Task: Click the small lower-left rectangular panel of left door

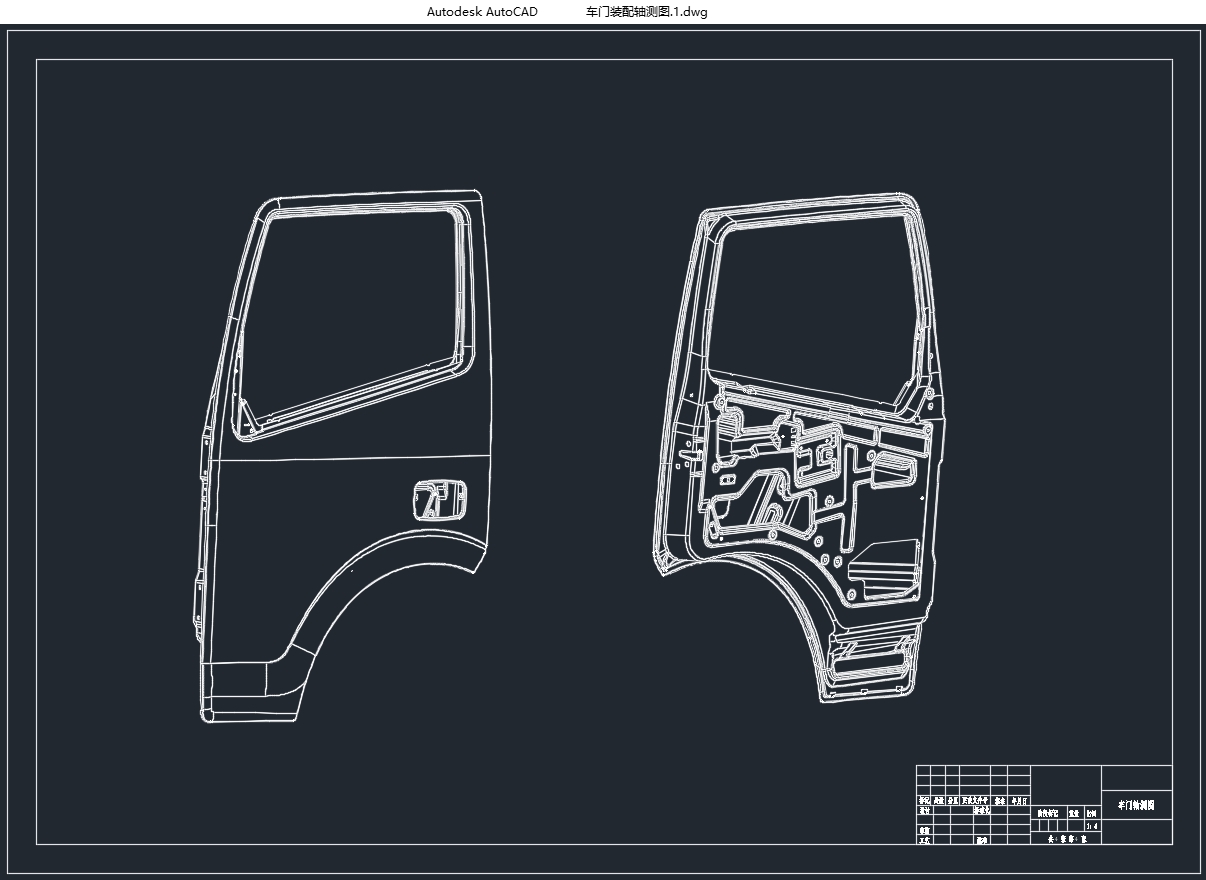Action: [x=236, y=681]
